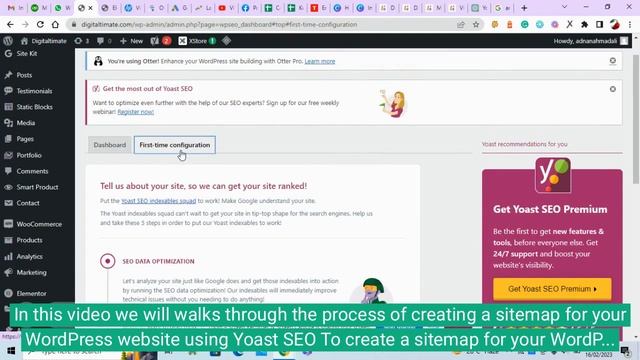Click the Register now webinar link
Screen dimensions: 640x360
pos(136,112)
